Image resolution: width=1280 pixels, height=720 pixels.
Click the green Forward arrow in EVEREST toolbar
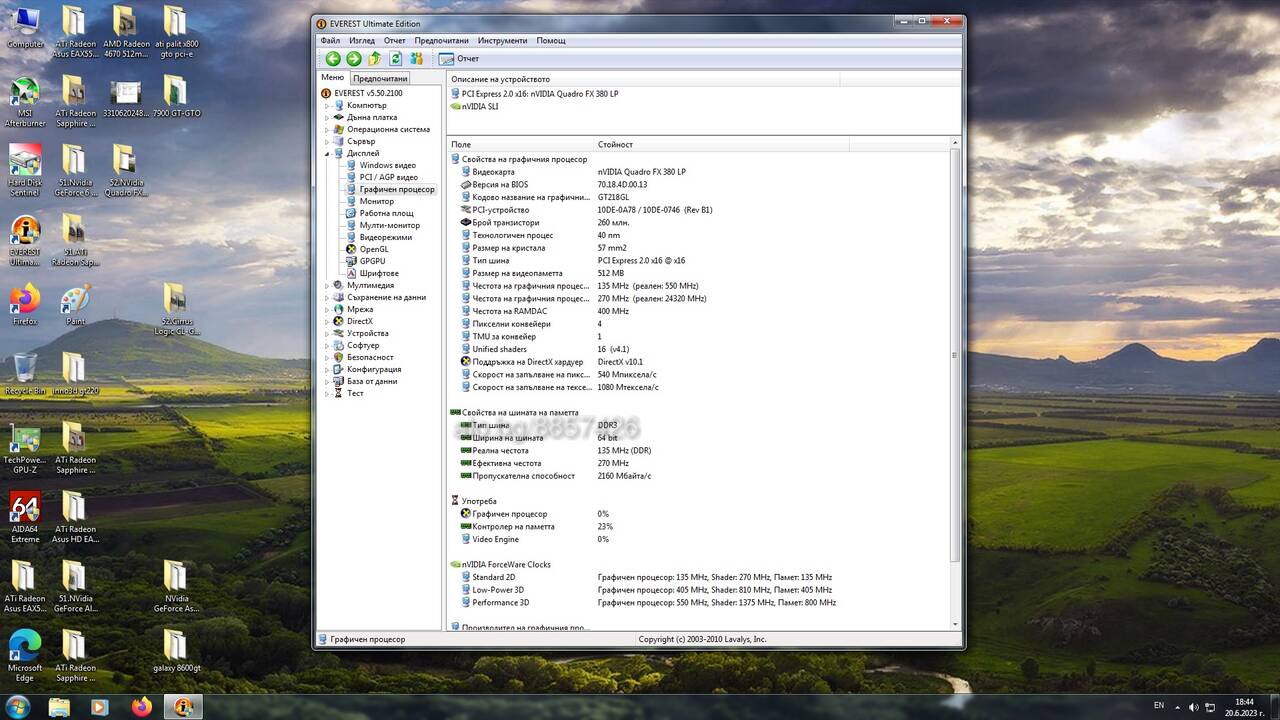[x=353, y=59]
